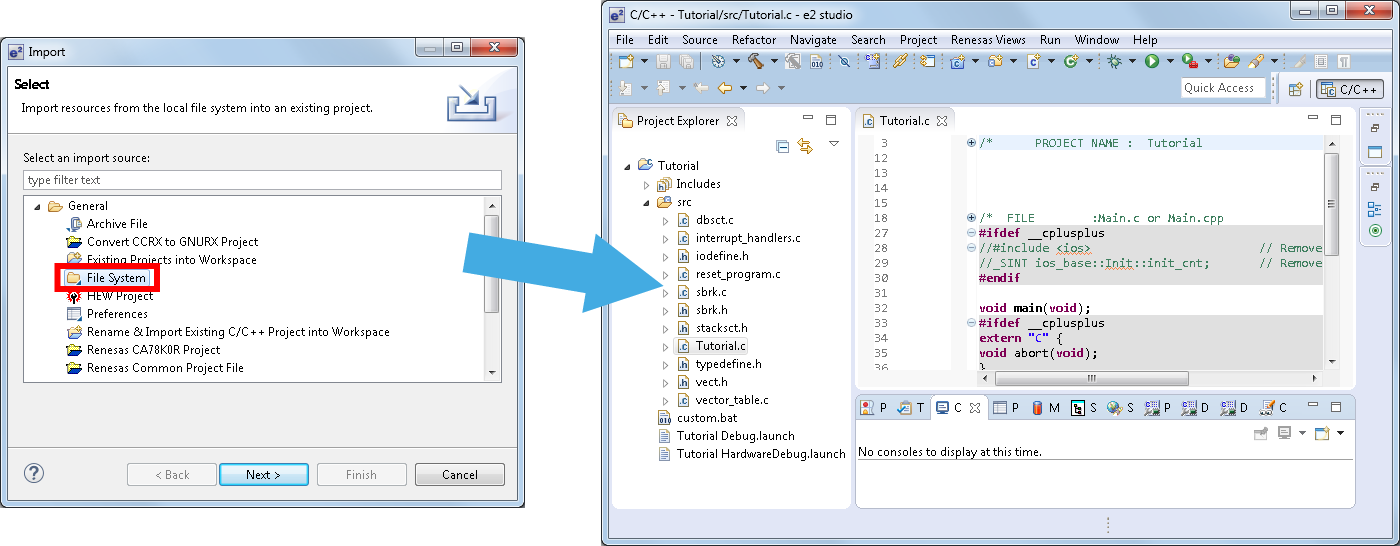Open the dropdown arrow next to Build hammer
This screenshot has height=546, width=1400.
click(x=774, y=61)
